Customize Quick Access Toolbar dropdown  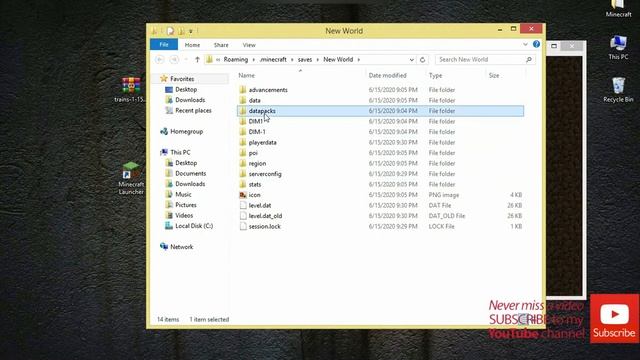[x=191, y=31]
